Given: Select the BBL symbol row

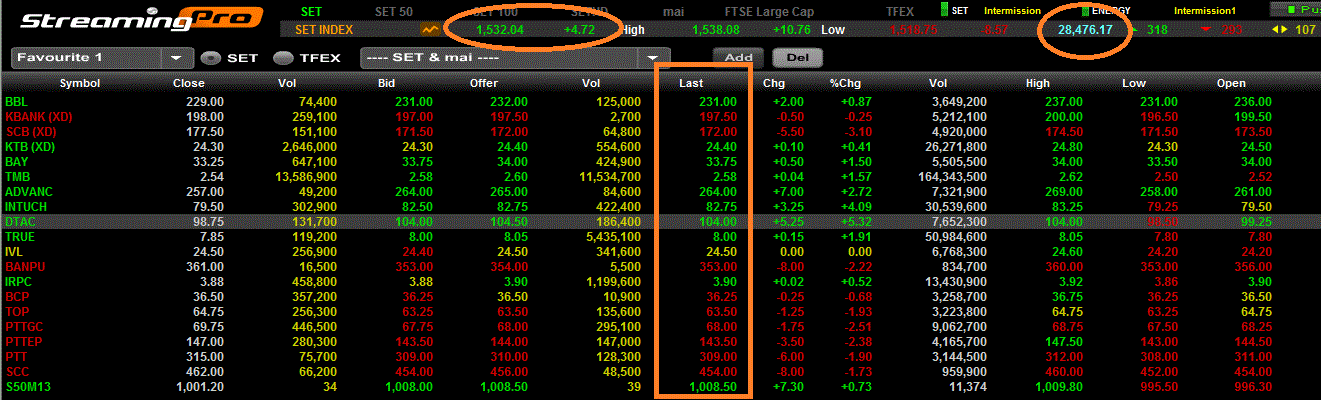Looking at the screenshot, I should 17,102.
